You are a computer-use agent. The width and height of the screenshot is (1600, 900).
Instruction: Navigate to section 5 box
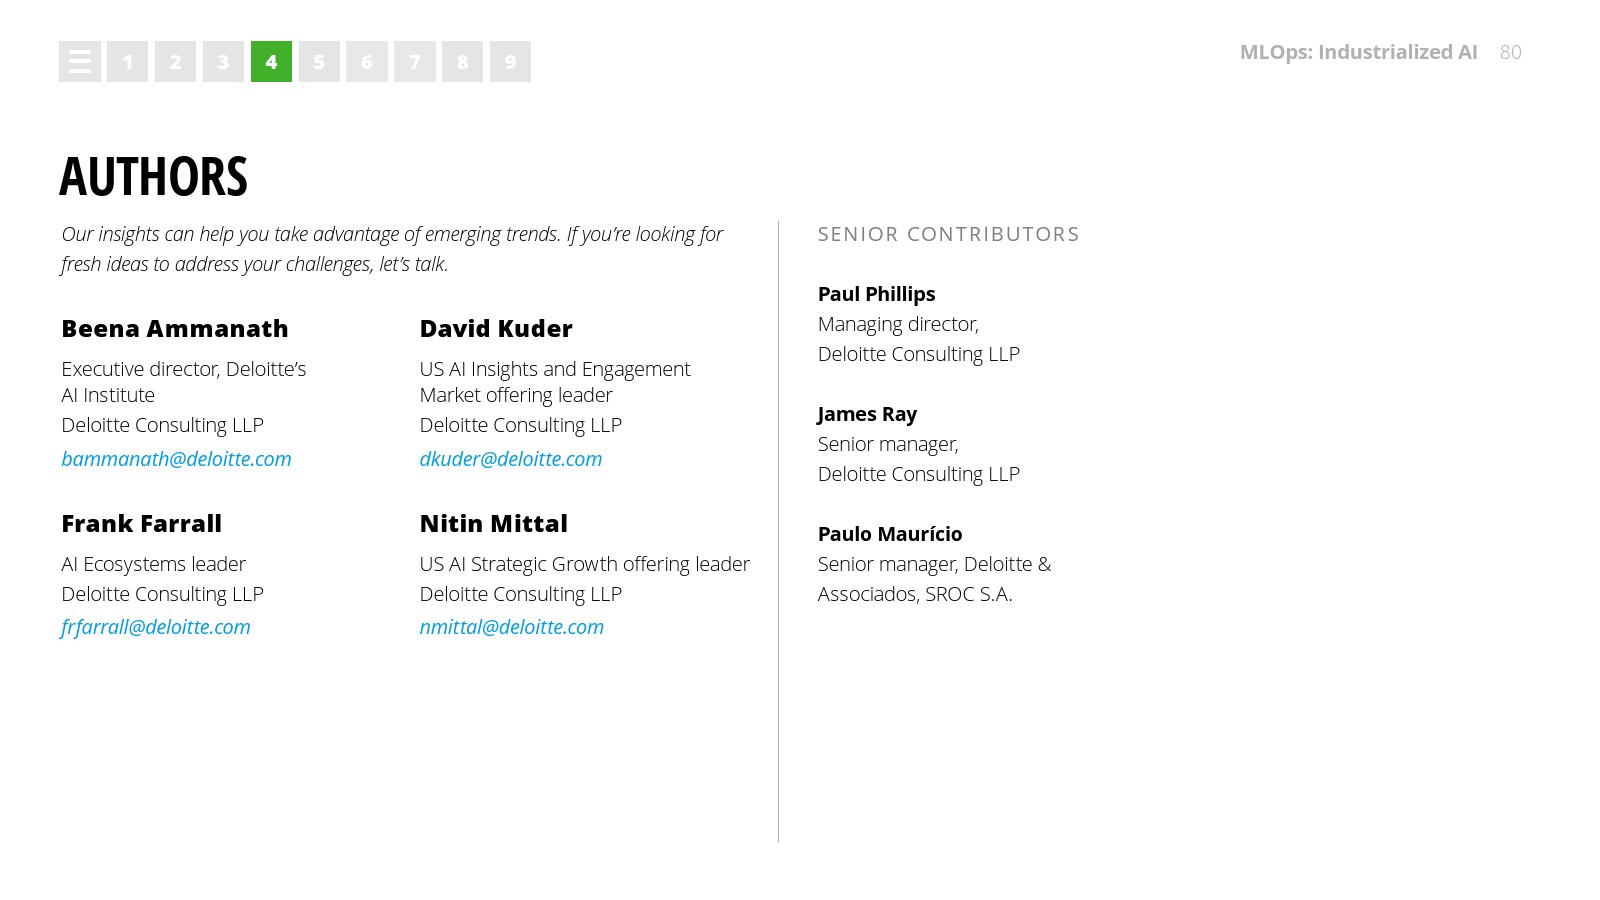point(319,62)
